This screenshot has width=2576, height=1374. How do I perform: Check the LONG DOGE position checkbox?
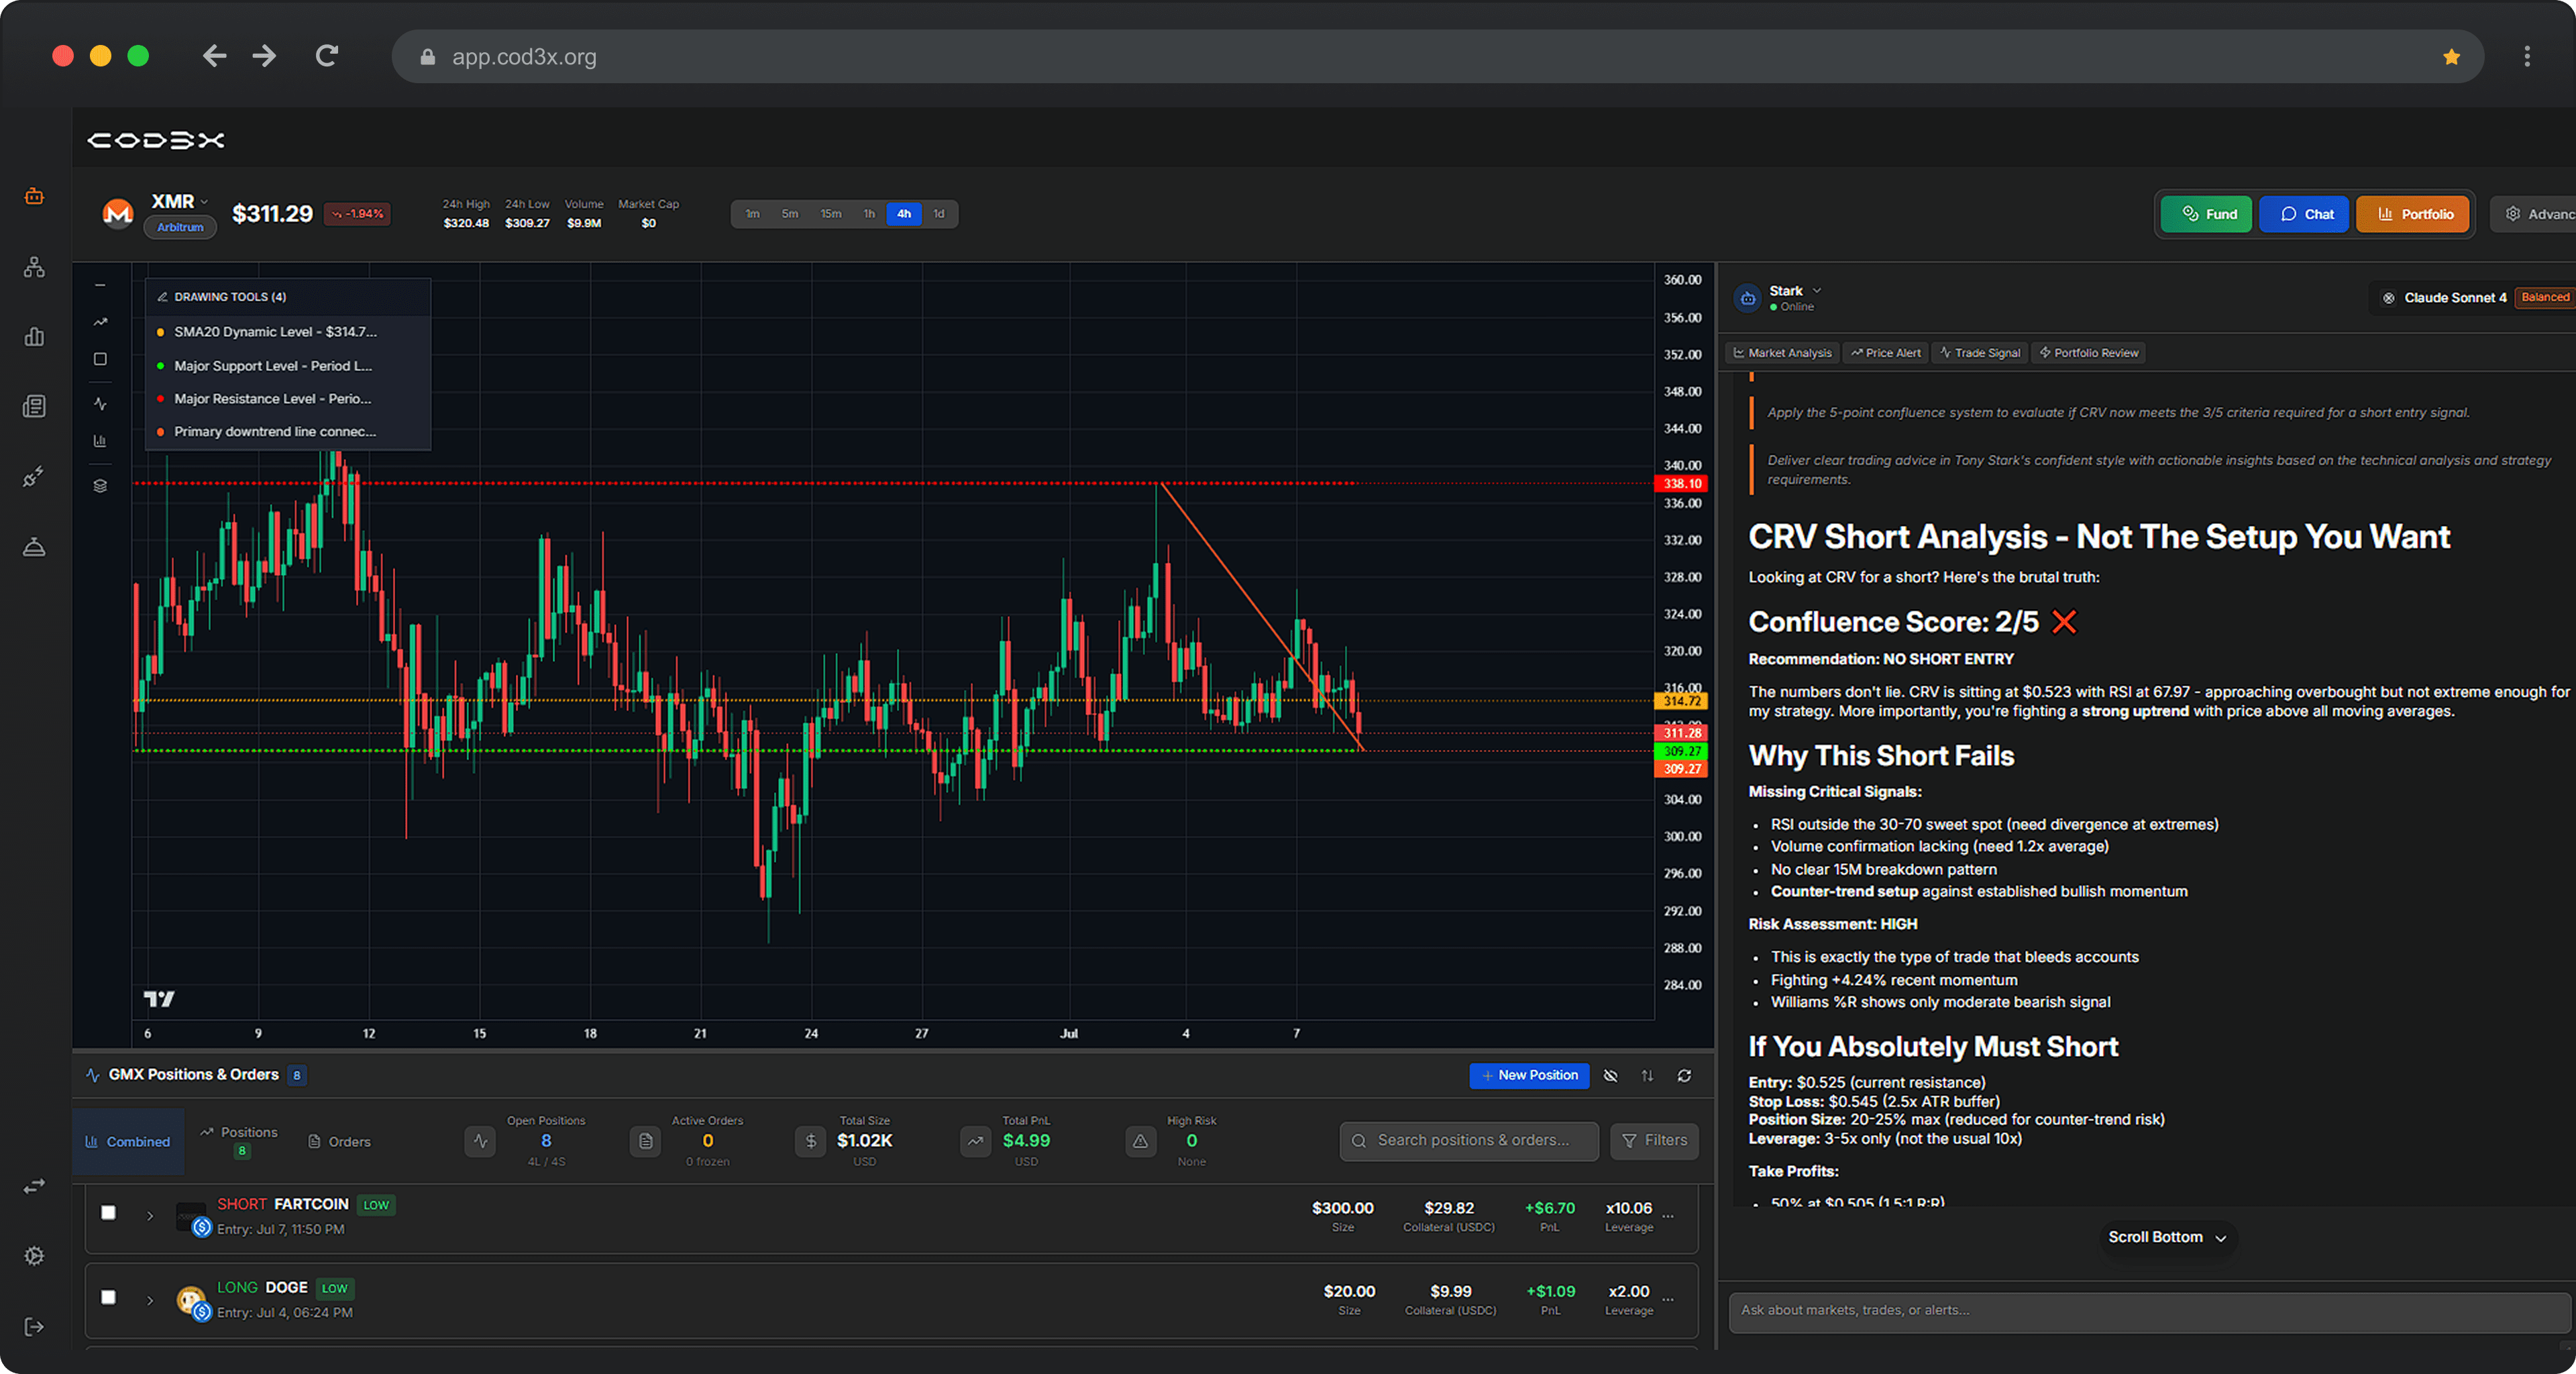pos(108,1297)
